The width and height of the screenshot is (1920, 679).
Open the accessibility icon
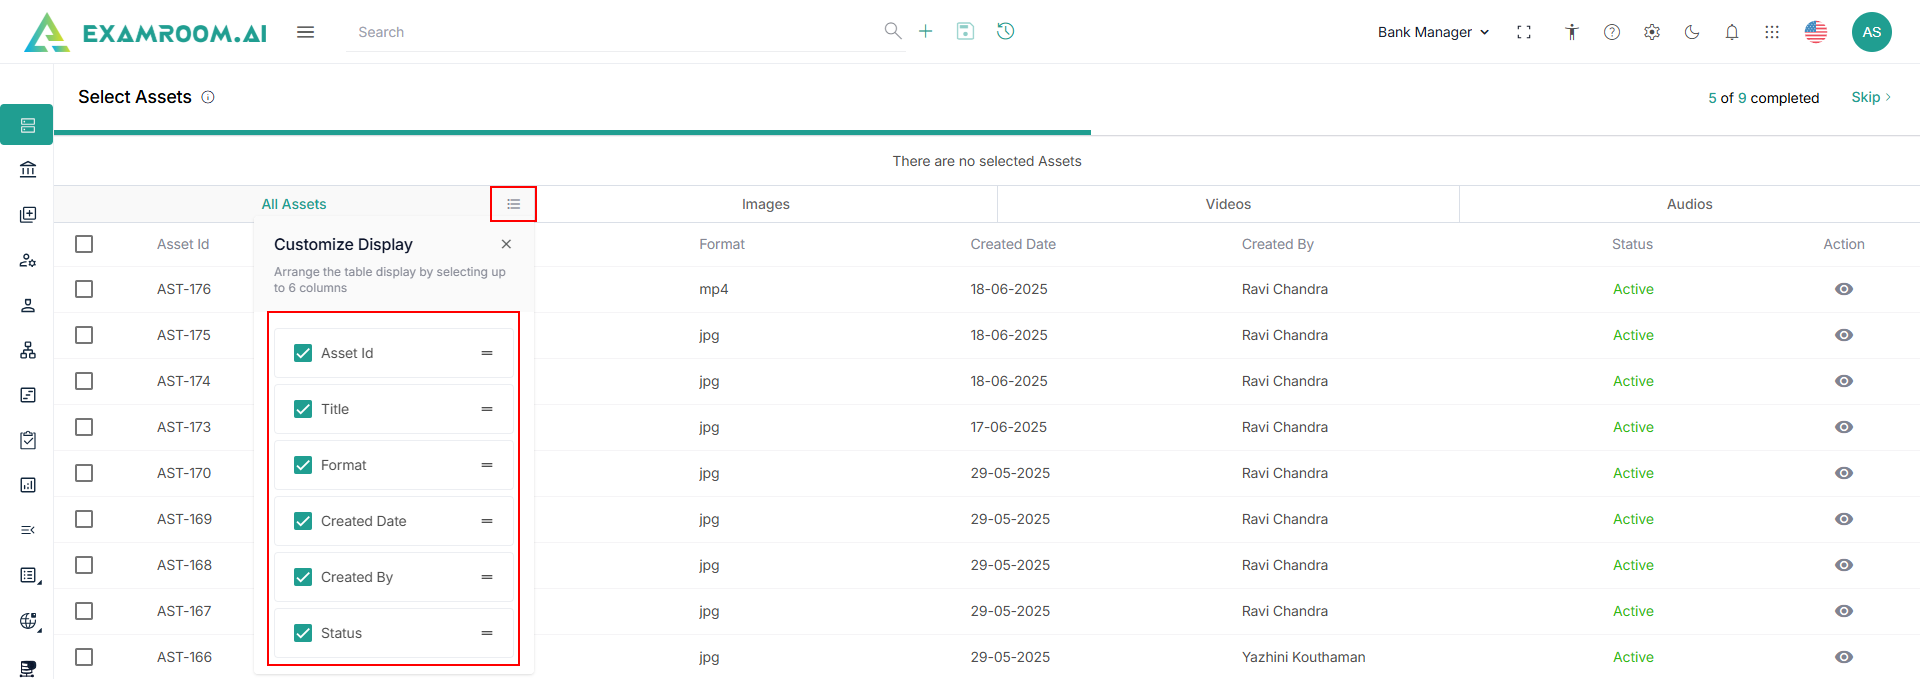[x=1572, y=32]
